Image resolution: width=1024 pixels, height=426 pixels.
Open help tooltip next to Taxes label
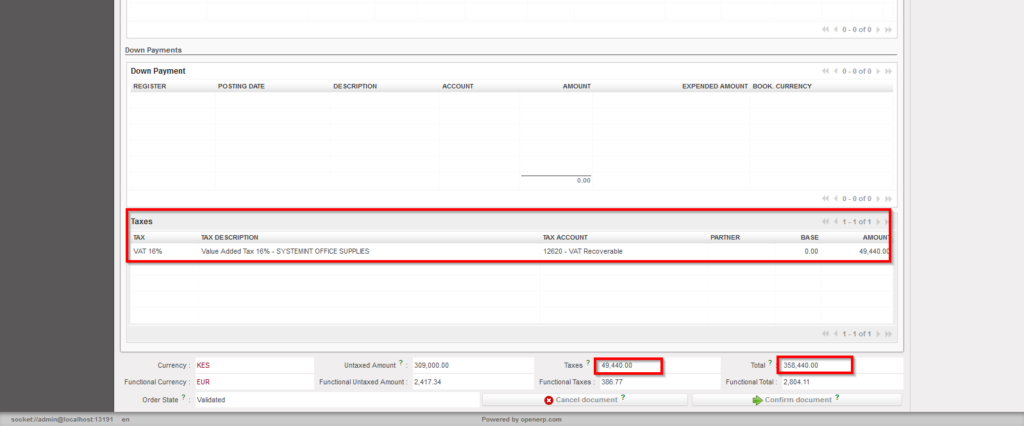click(x=588, y=364)
